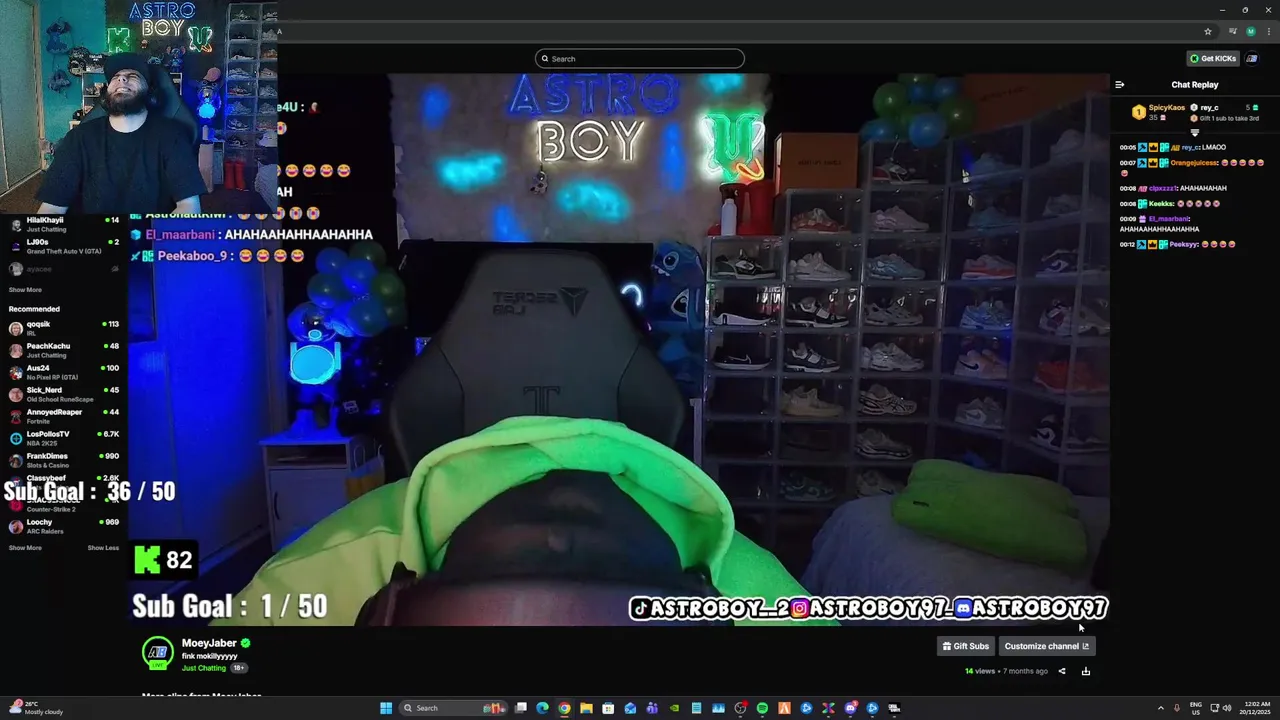This screenshot has height=720, width=1280.
Task: Open Google Chrome from taskbar
Action: tap(564, 708)
